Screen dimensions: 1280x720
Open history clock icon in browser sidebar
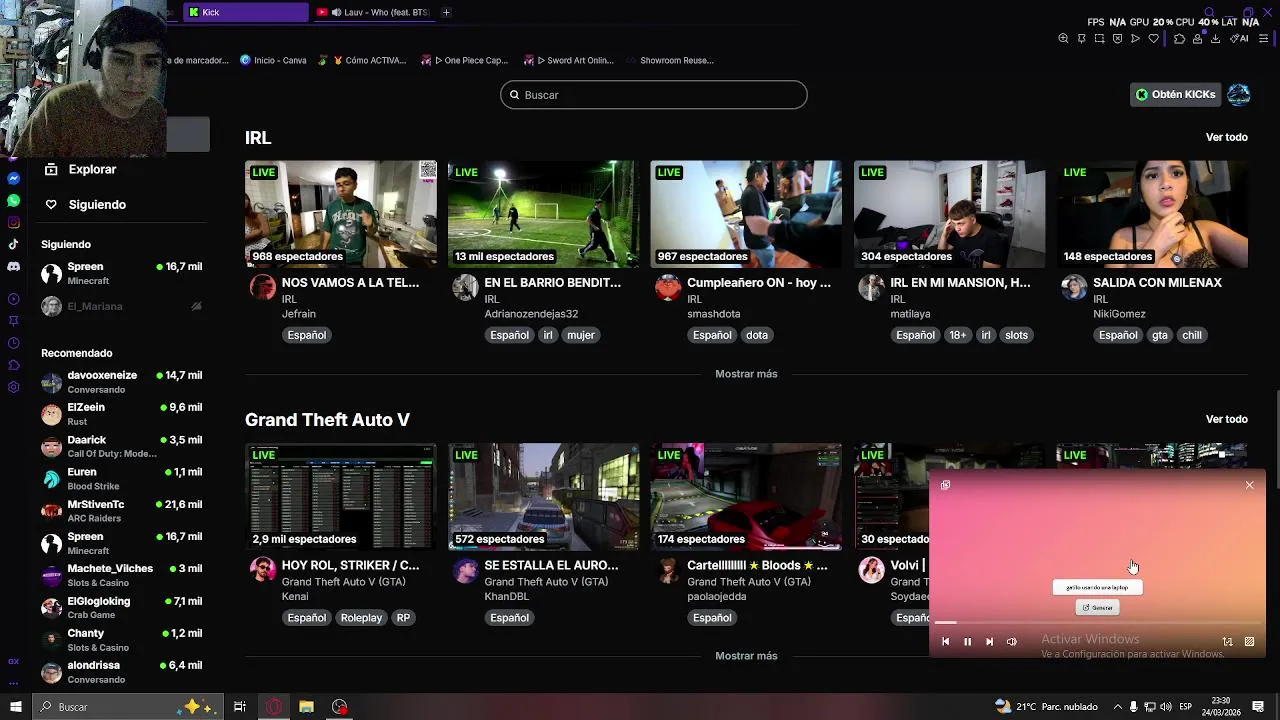point(14,343)
